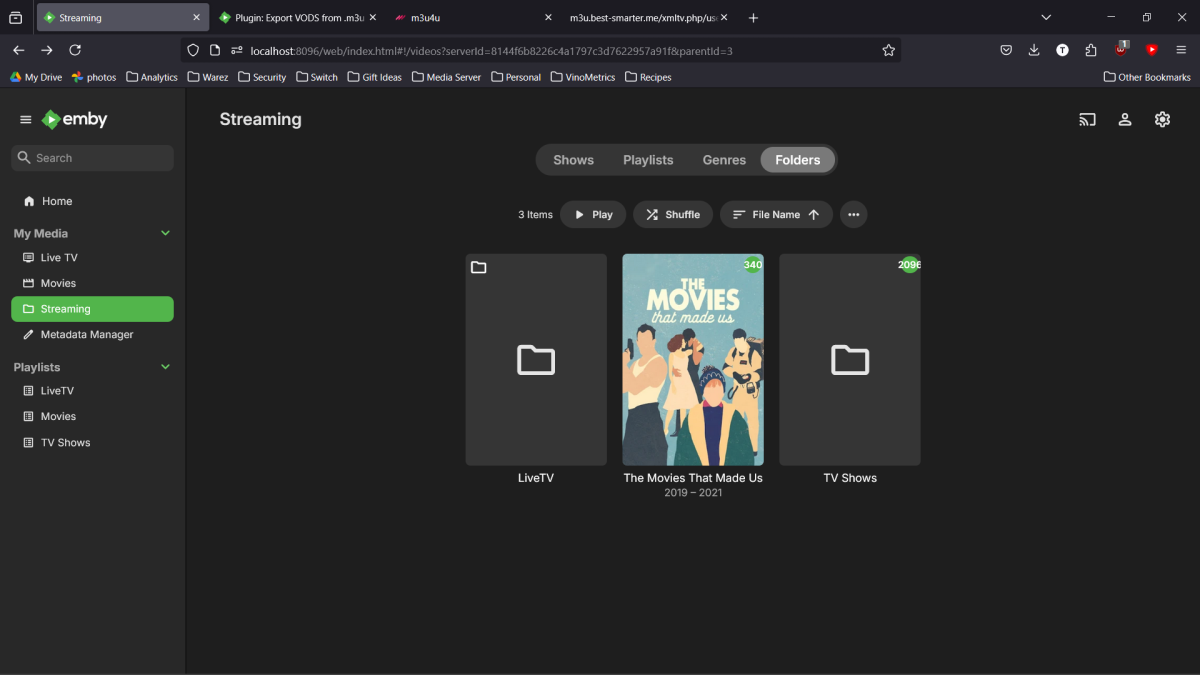Switch to the Genres tab
The height and width of the screenshot is (675, 1200).
[x=724, y=160]
